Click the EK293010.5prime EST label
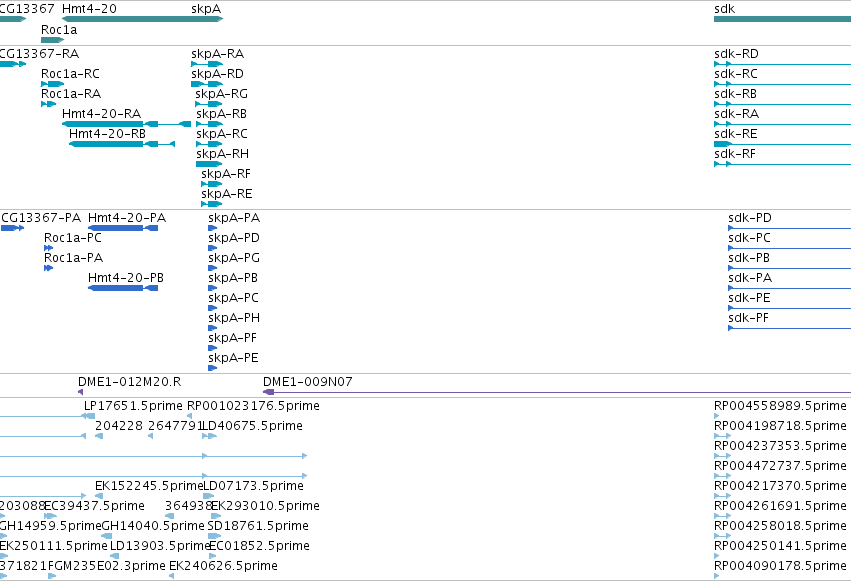 tap(265, 506)
